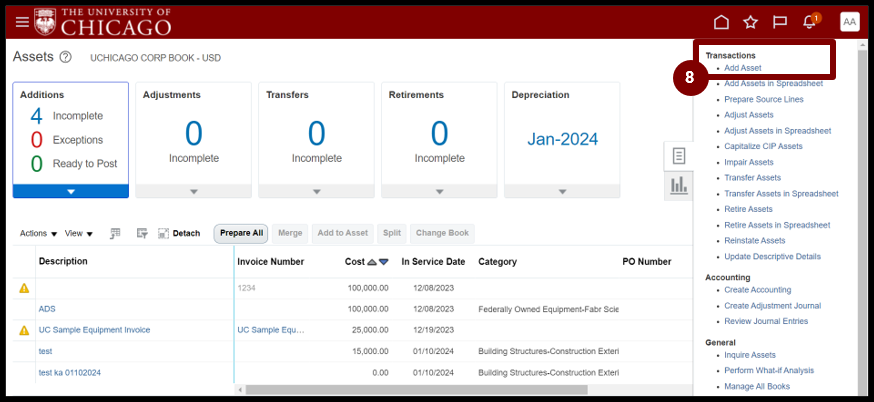Click the Change Book button
Screen dimensions: 874x402
click(442, 233)
